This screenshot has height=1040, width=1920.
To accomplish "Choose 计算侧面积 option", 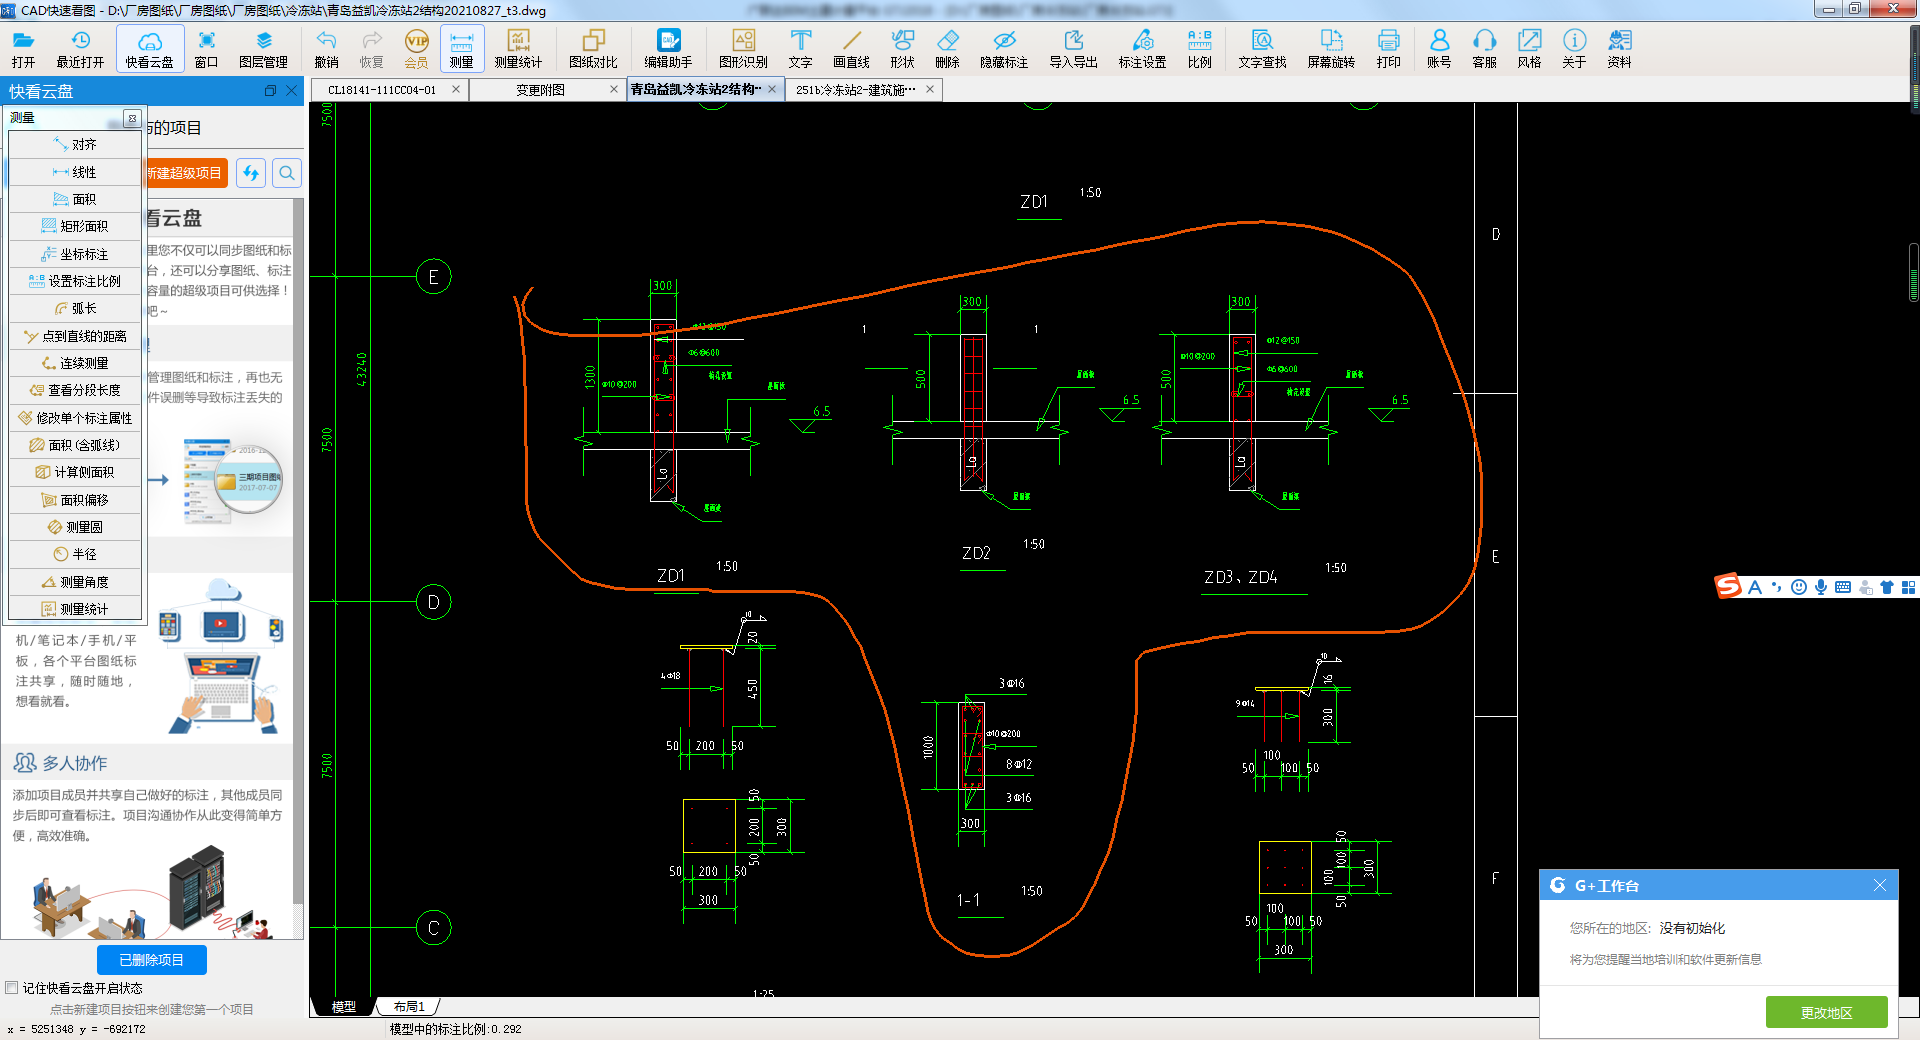I will [75, 472].
